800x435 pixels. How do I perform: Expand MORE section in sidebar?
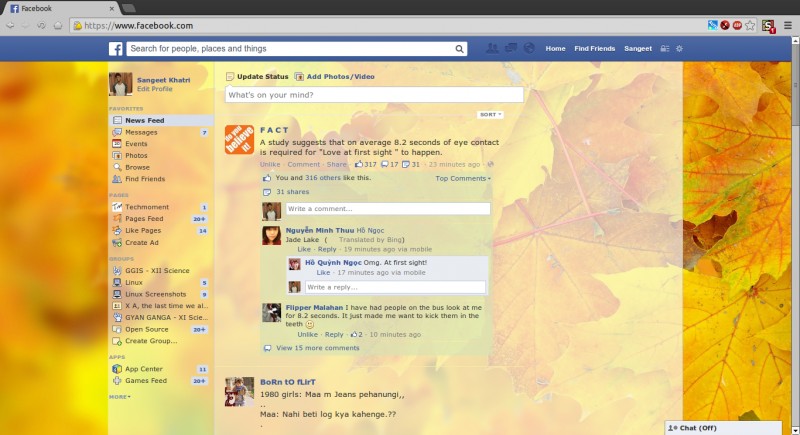(119, 397)
